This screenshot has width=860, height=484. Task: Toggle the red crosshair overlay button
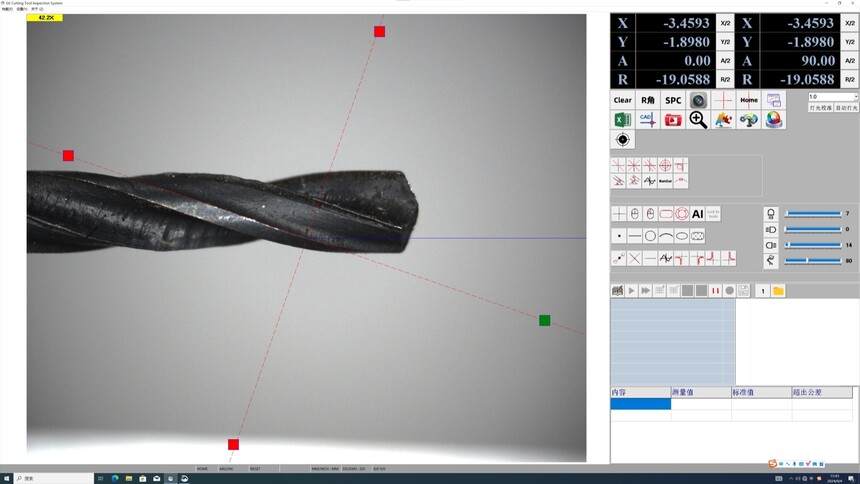pyautogui.click(x=723, y=100)
